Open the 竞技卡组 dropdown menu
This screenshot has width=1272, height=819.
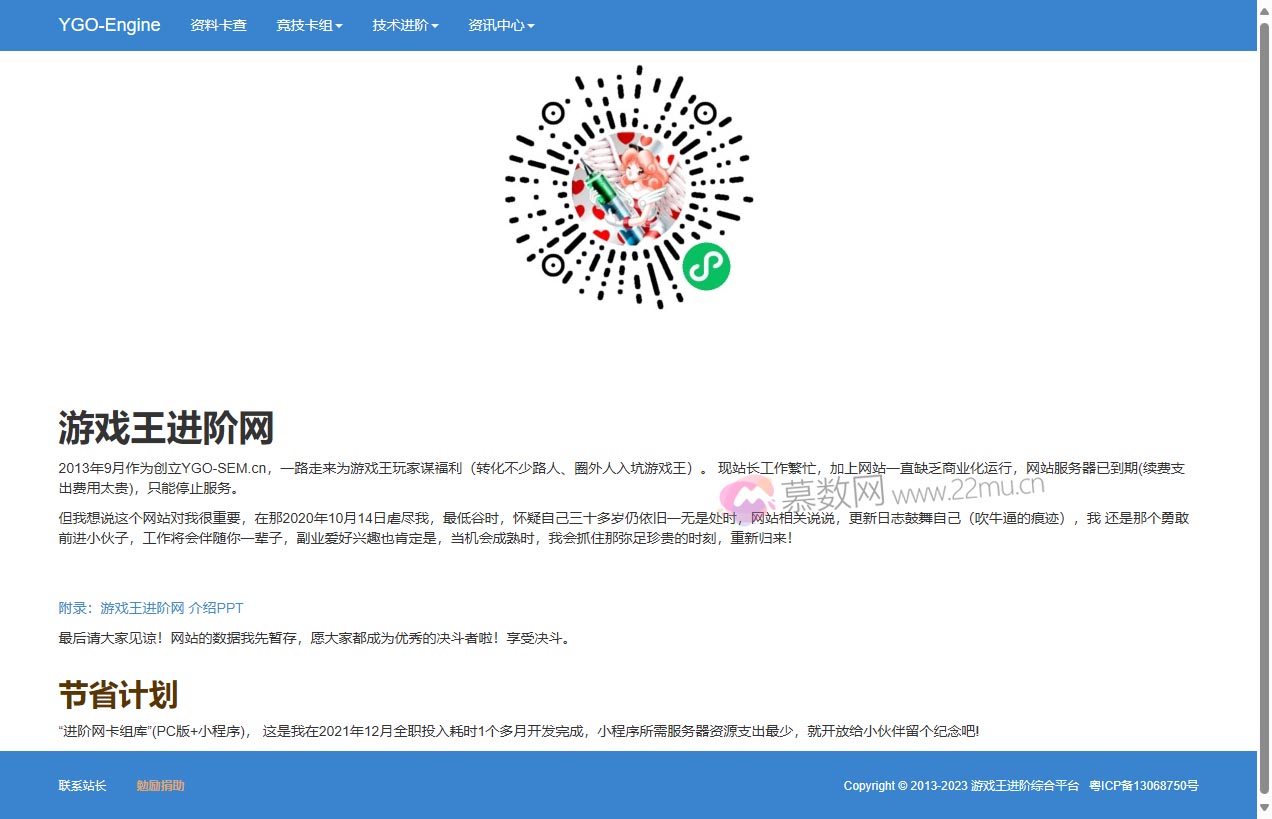(x=309, y=25)
